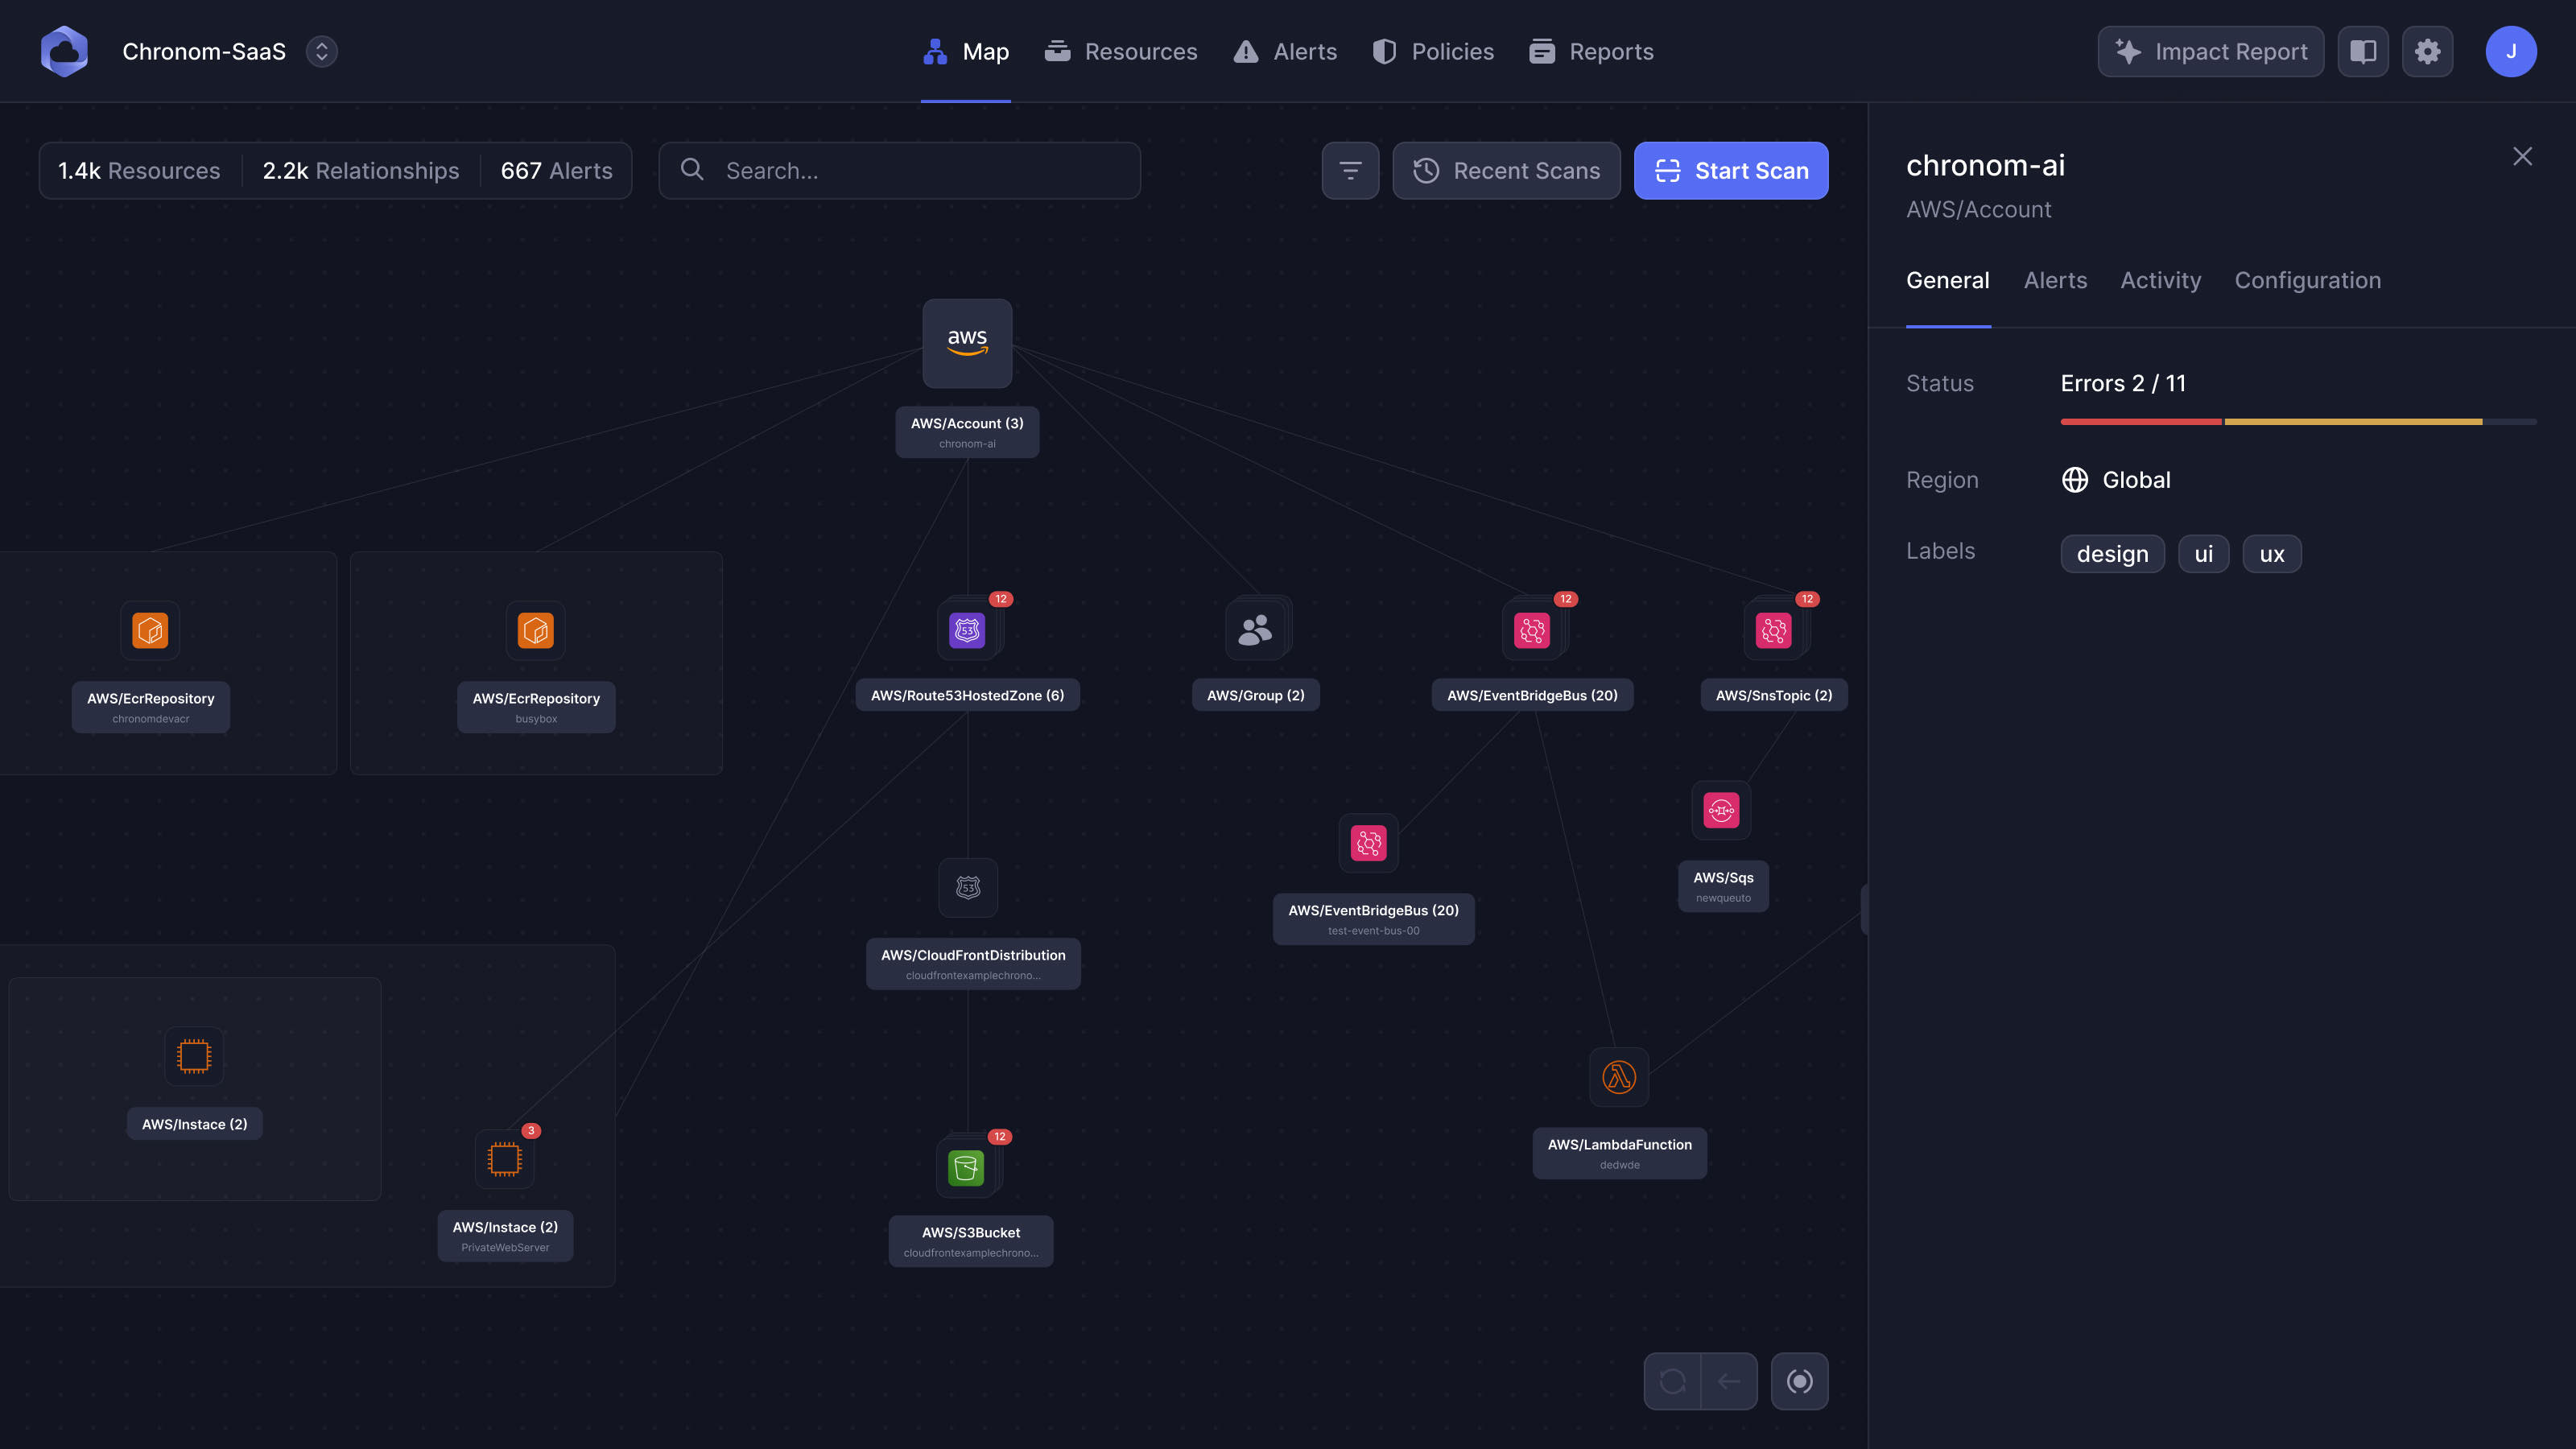2576x1449 pixels.
Task: Select the AWS/Sqs newqueuto icon
Action: 1721,810
